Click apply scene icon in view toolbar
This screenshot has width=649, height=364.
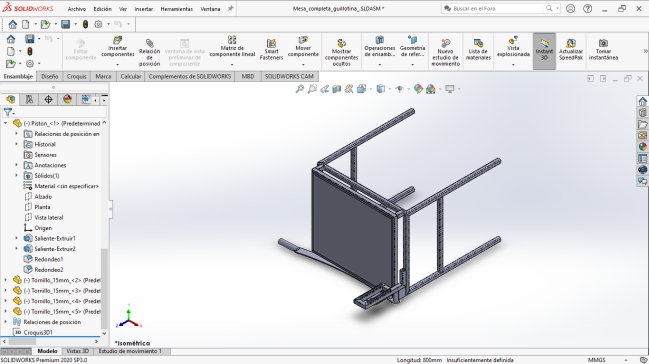coord(430,89)
